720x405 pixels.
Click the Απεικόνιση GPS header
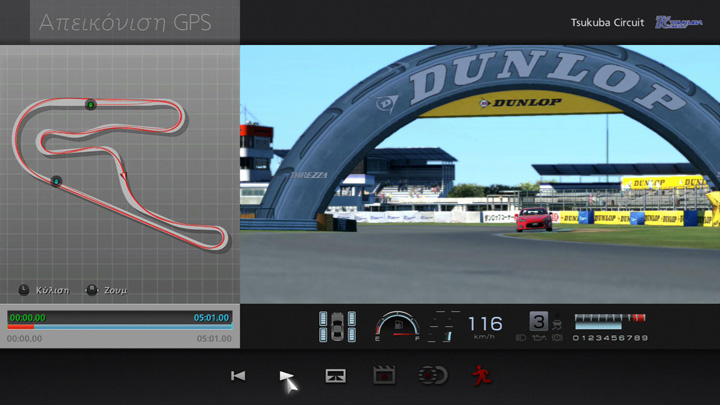coord(125,23)
